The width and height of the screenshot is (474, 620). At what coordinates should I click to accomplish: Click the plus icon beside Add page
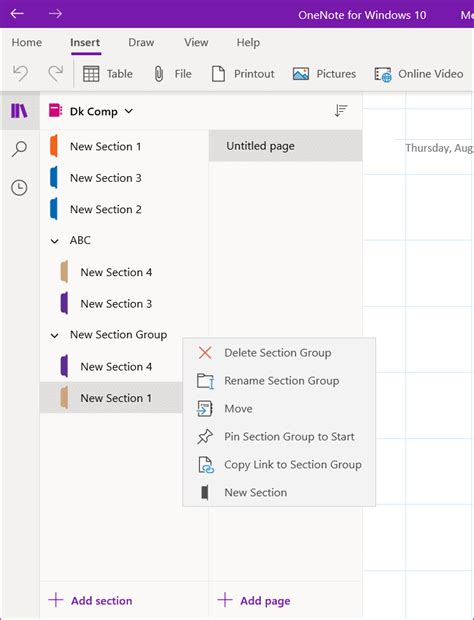pyautogui.click(x=225, y=600)
